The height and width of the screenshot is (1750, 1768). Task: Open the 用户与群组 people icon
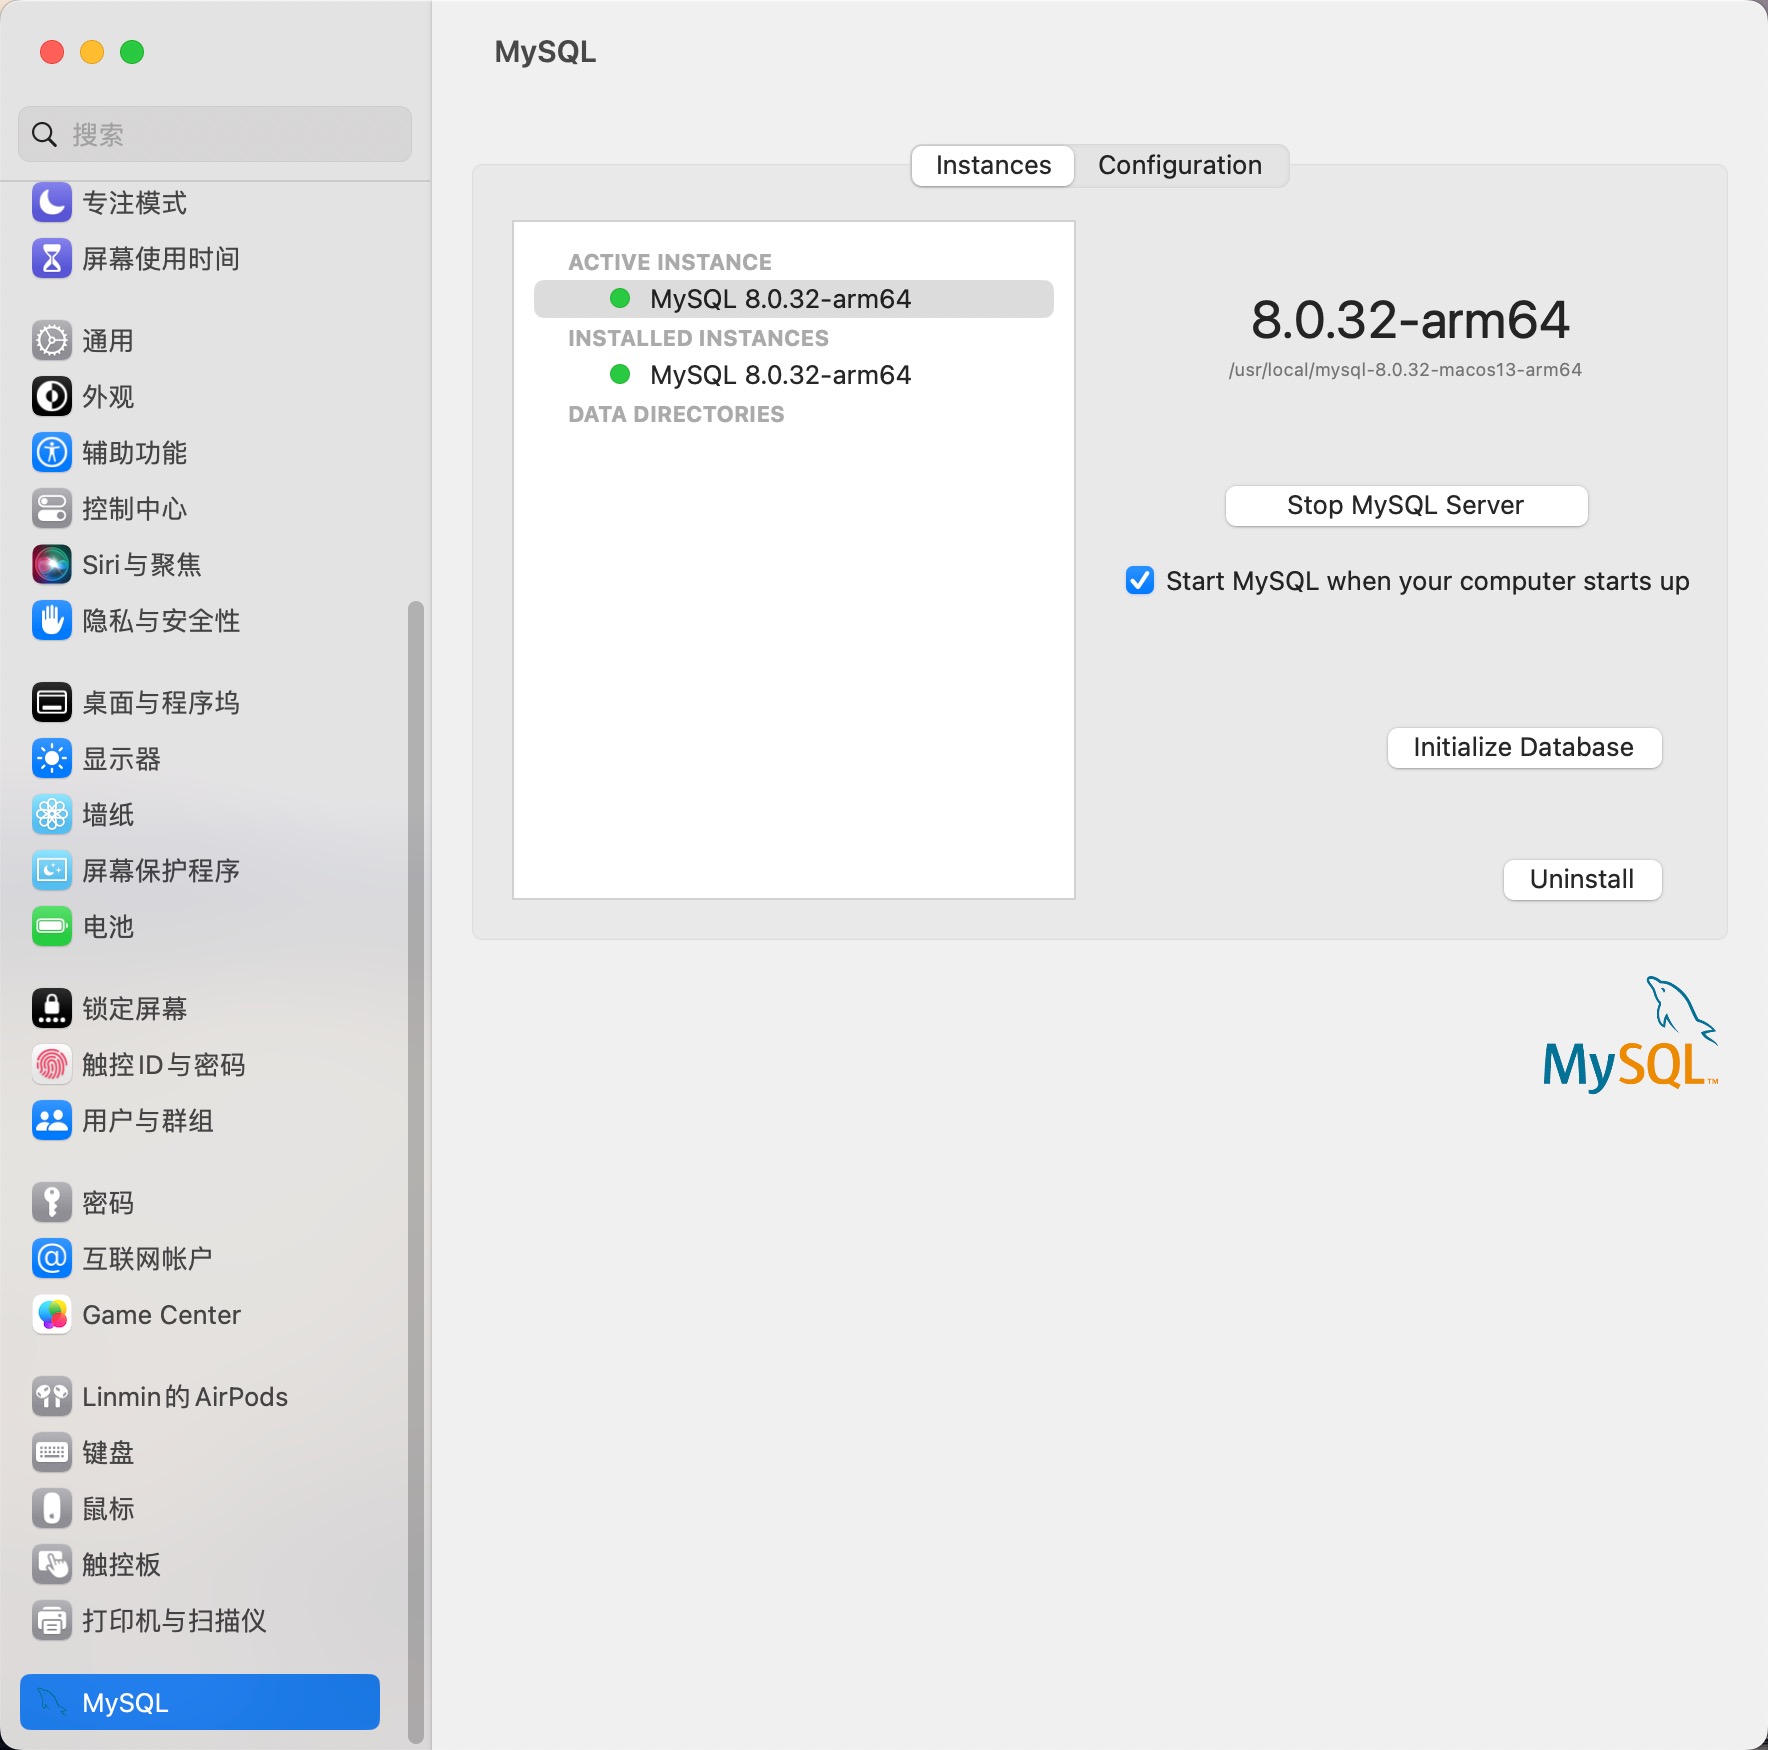tap(52, 1121)
